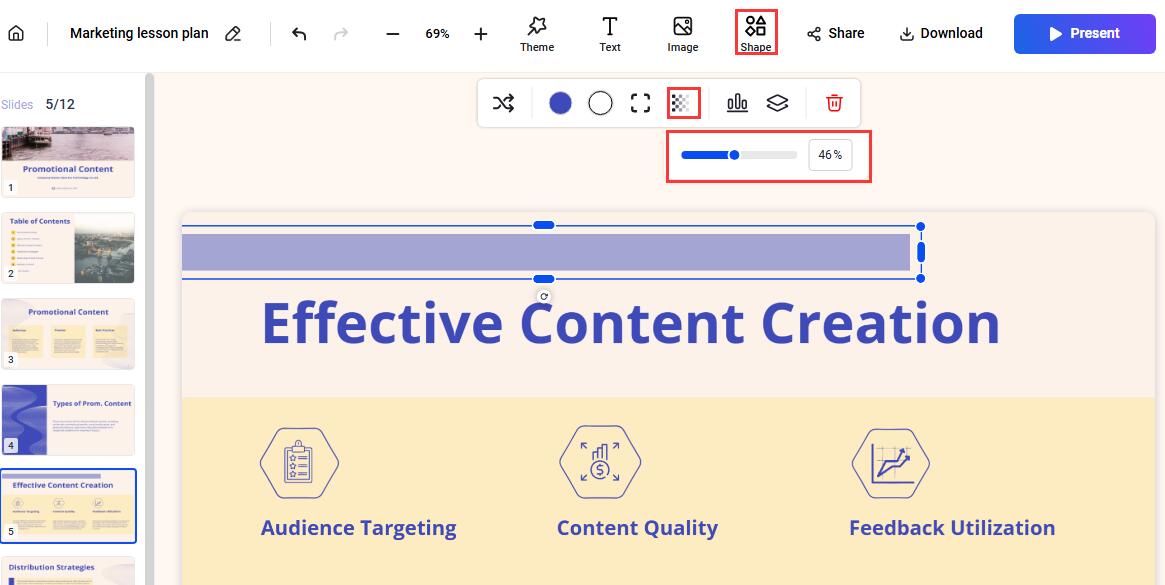The height and width of the screenshot is (585, 1165).
Task: Click the Slides 5/12 counter
Action: pos(38,104)
